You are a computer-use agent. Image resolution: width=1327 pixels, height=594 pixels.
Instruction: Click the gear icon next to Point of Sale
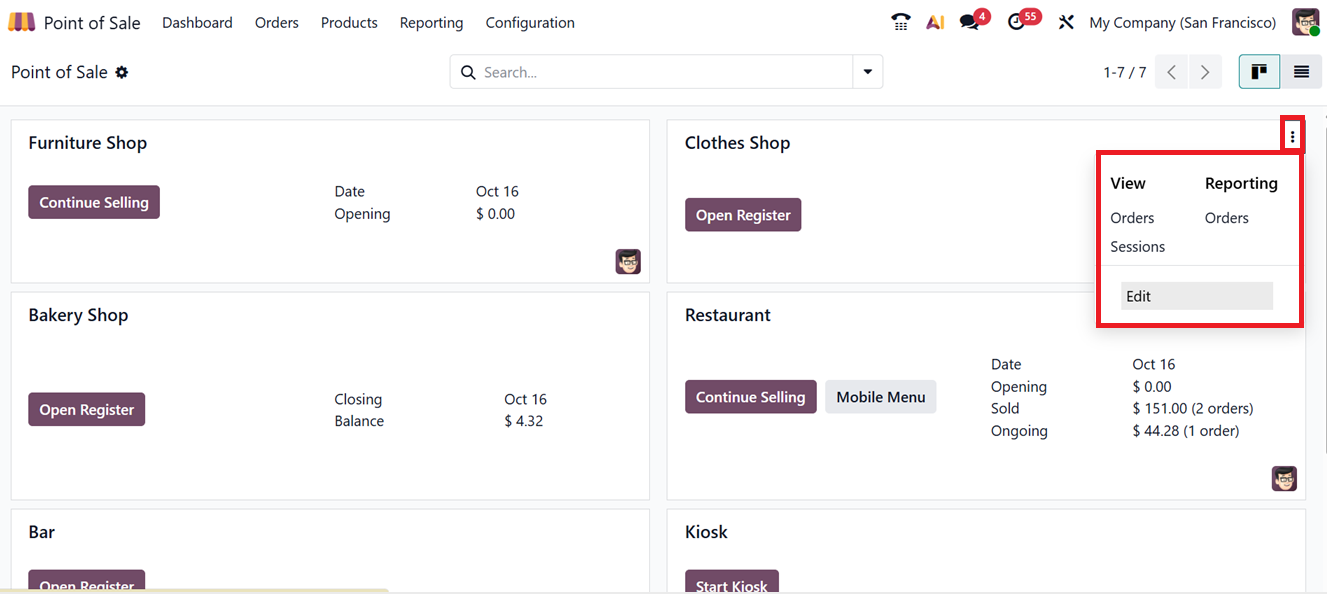(122, 72)
